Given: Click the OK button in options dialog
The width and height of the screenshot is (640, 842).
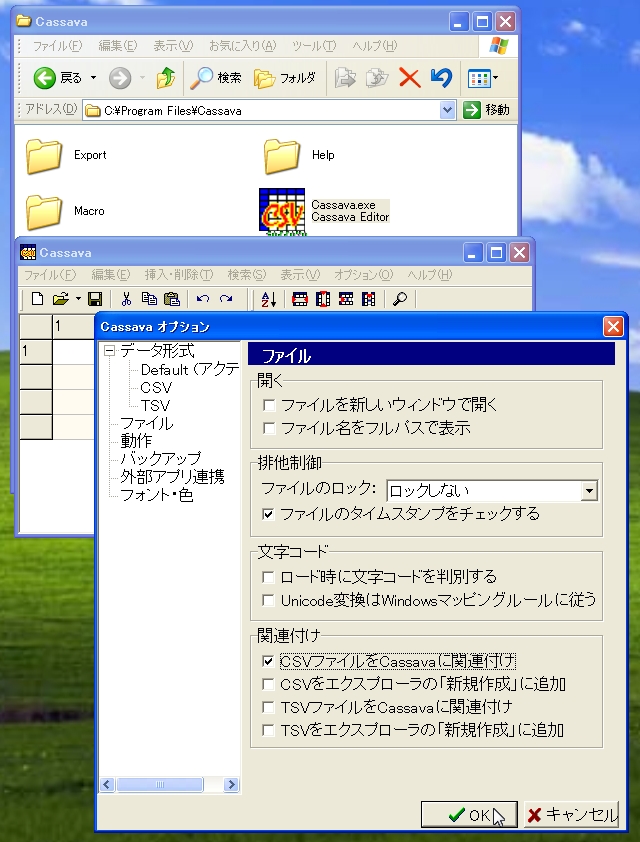Looking at the screenshot, I should (x=469, y=815).
